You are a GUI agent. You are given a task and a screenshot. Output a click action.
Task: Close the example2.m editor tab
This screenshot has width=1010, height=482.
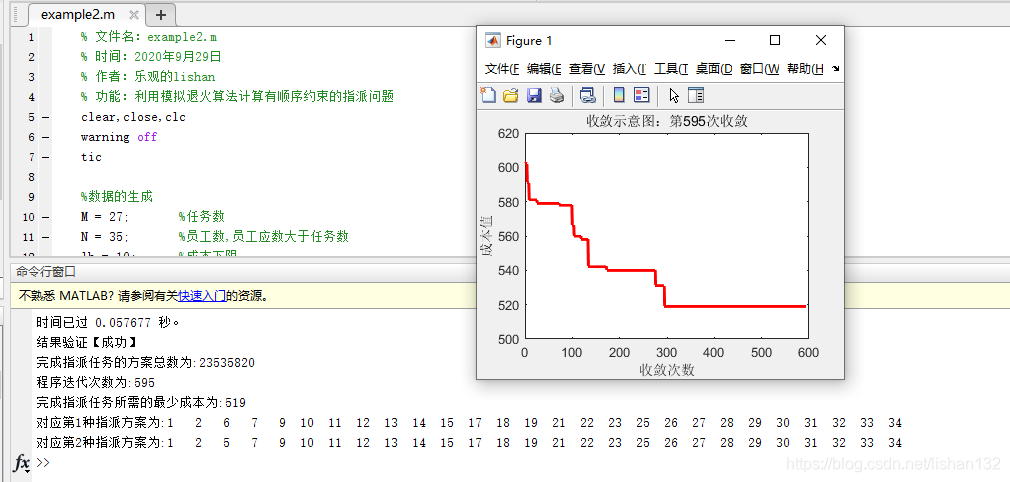point(133,15)
